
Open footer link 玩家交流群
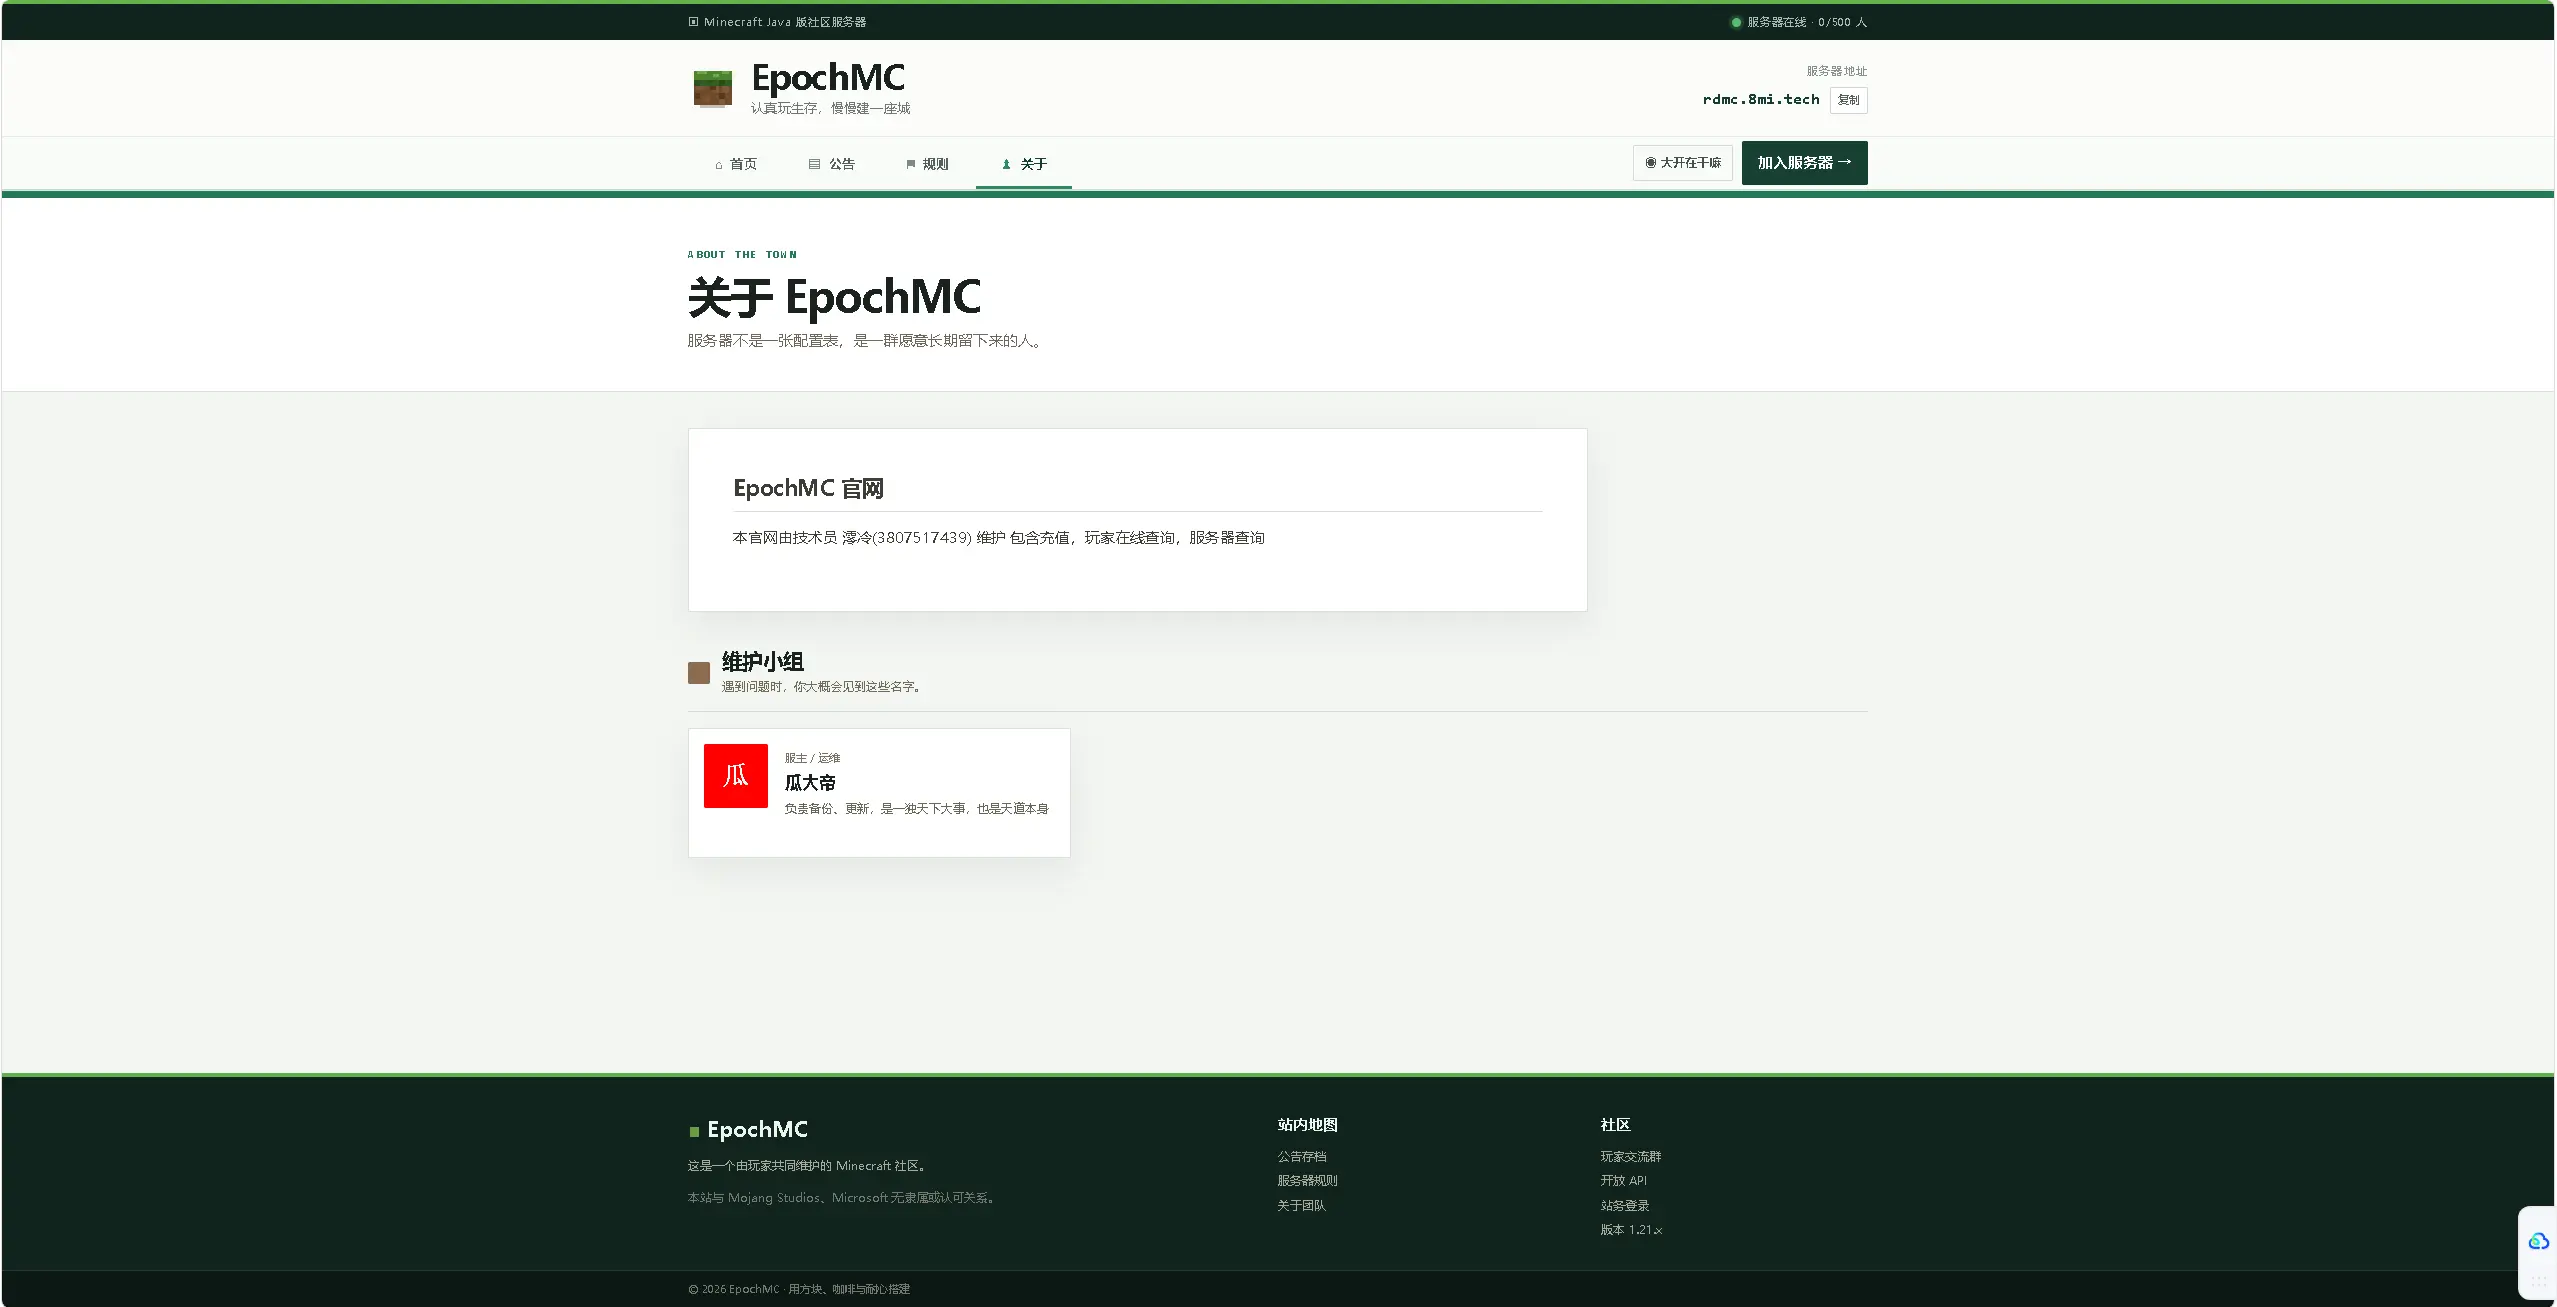[1631, 1156]
